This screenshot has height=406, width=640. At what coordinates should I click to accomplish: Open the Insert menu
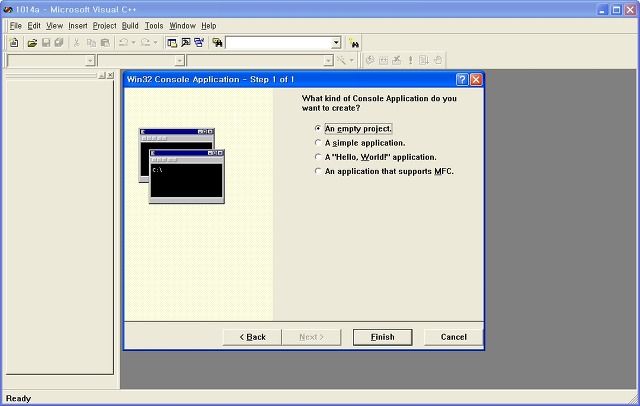tap(78, 26)
